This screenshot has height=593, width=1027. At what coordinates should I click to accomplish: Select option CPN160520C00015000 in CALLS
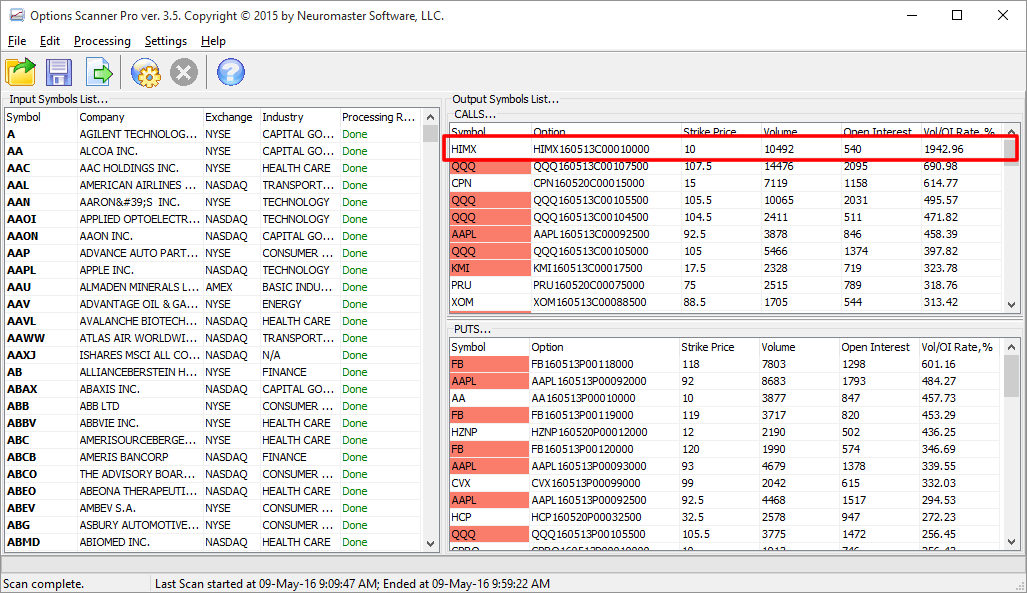tap(589, 183)
